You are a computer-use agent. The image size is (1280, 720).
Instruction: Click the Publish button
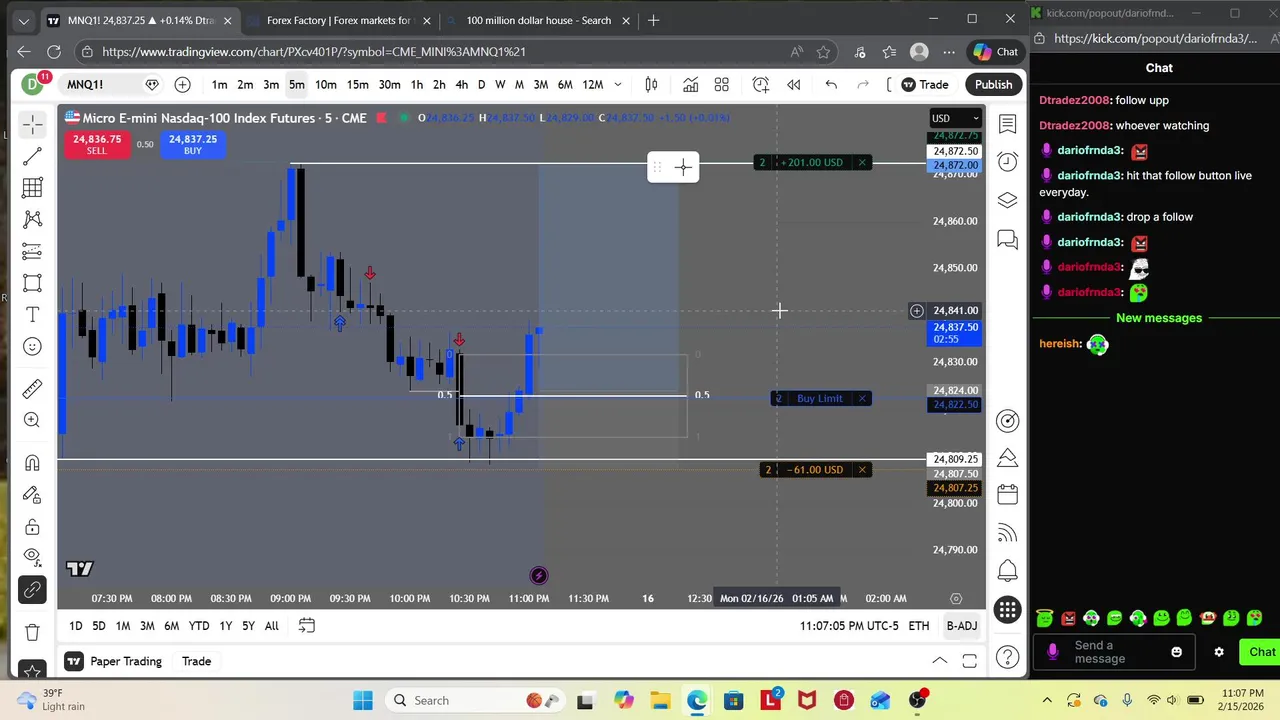pos(993,85)
